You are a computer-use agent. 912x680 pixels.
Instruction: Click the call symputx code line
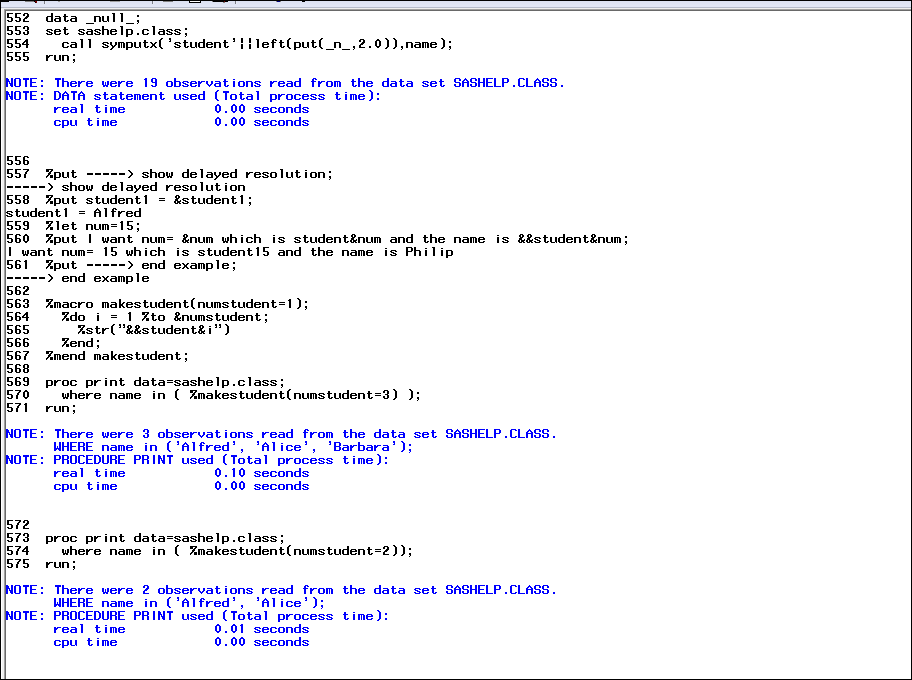point(180,43)
